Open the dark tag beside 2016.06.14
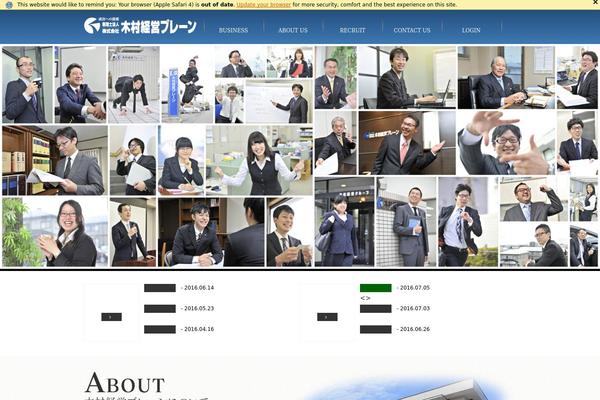The image size is (600, 400). 160,288
